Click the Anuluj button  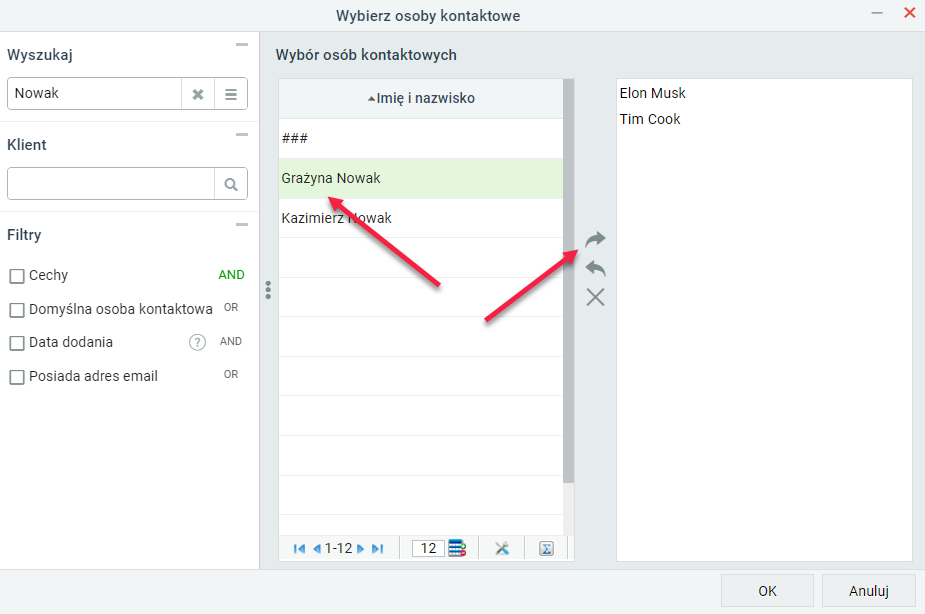868,591
